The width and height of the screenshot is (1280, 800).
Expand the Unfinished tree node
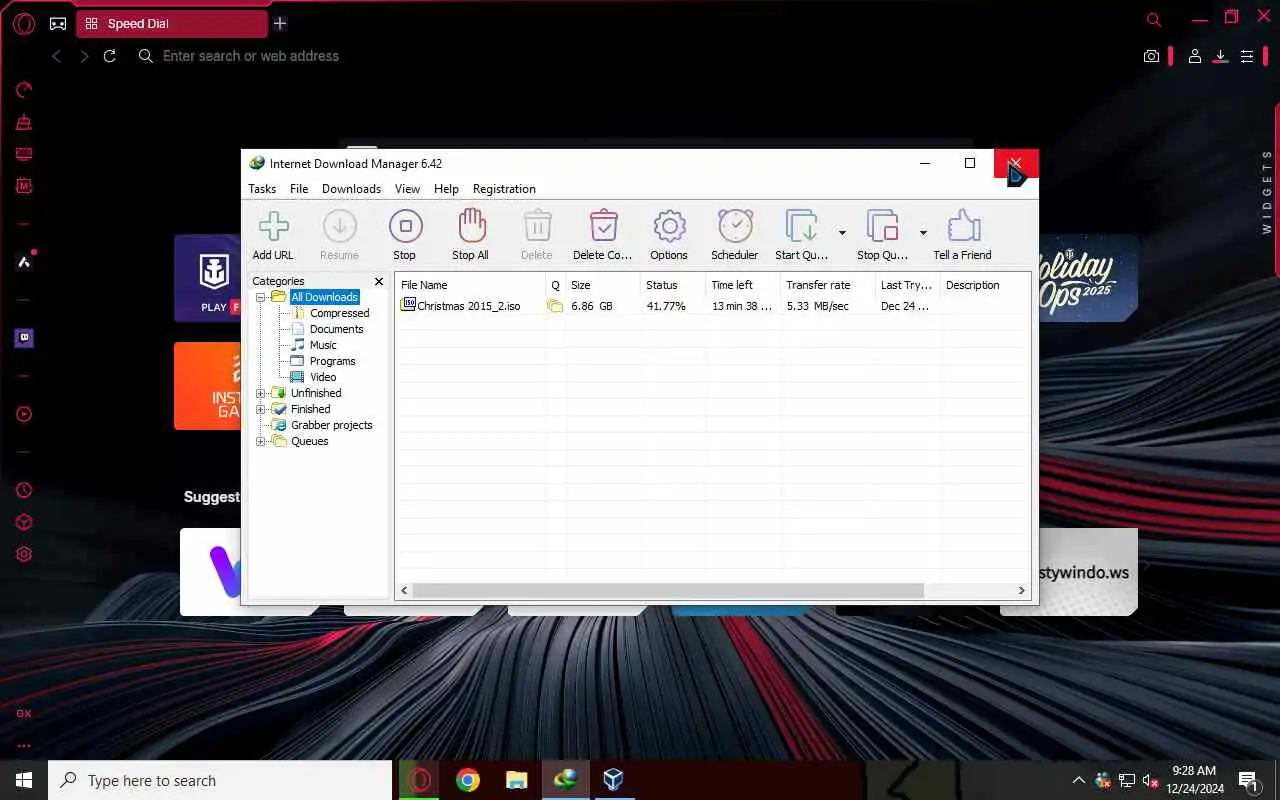pyautogui.click(x=260, y=393)
